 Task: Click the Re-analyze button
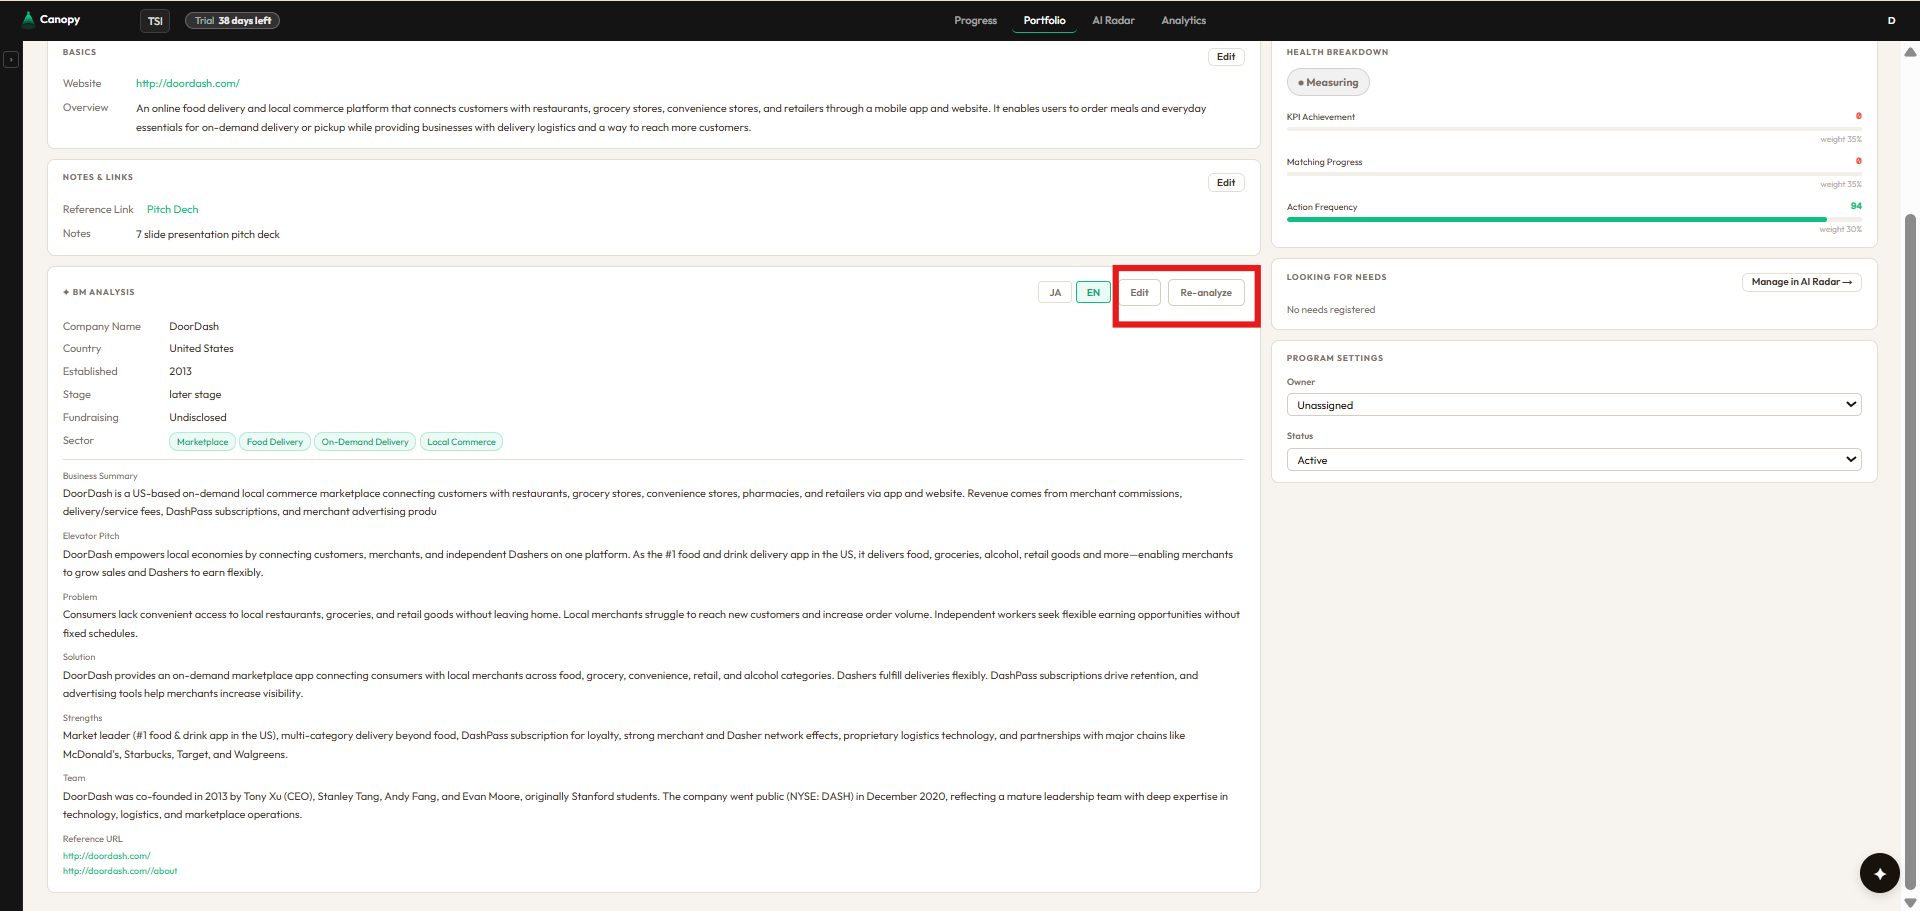click(x=1206, y=293)
